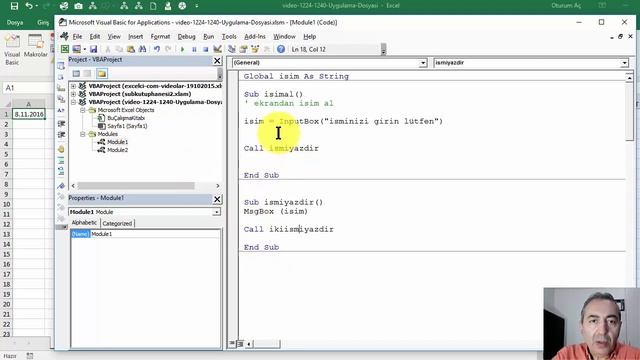This screenshot has height=360, width=640.
Task: Click Excel Save icon in quick access toolbar
Action: [14, 6]
